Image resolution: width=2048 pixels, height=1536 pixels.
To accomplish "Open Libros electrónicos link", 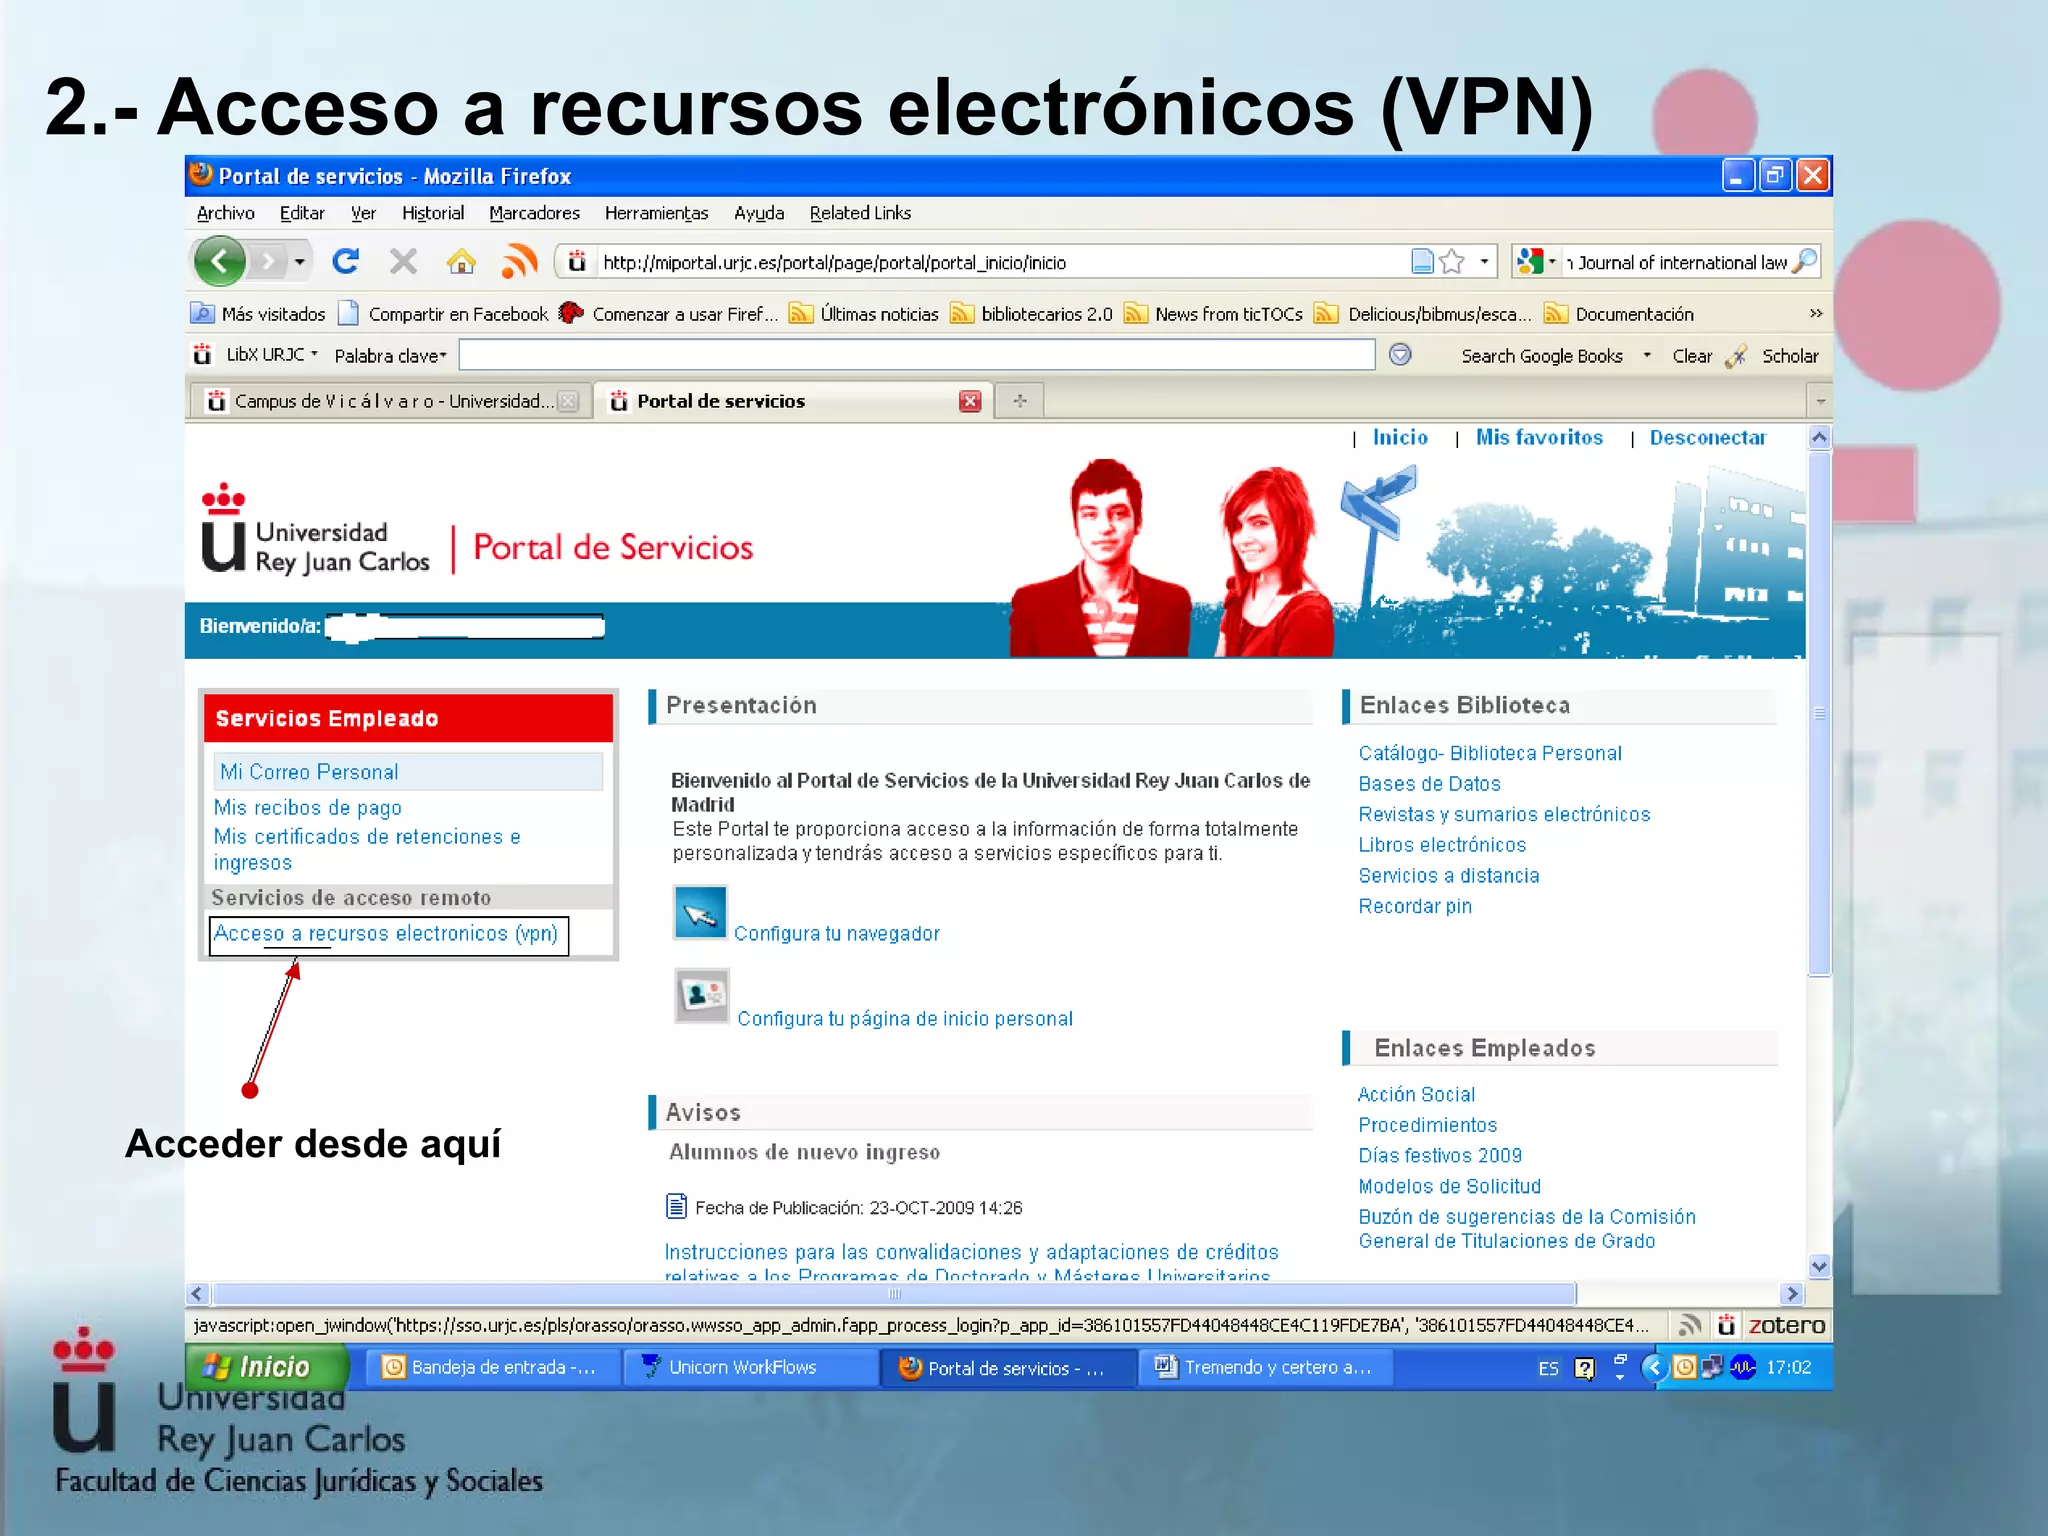I will (x=1442, y=845).
